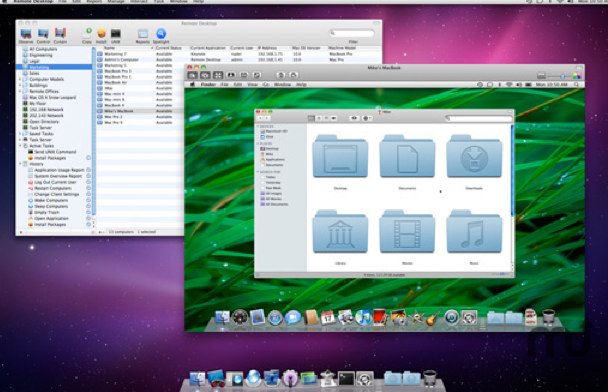This screenshot has height=392, width=608.
Task: Click Time Machine icon in the remote Dock
Action: coord(451,318)
